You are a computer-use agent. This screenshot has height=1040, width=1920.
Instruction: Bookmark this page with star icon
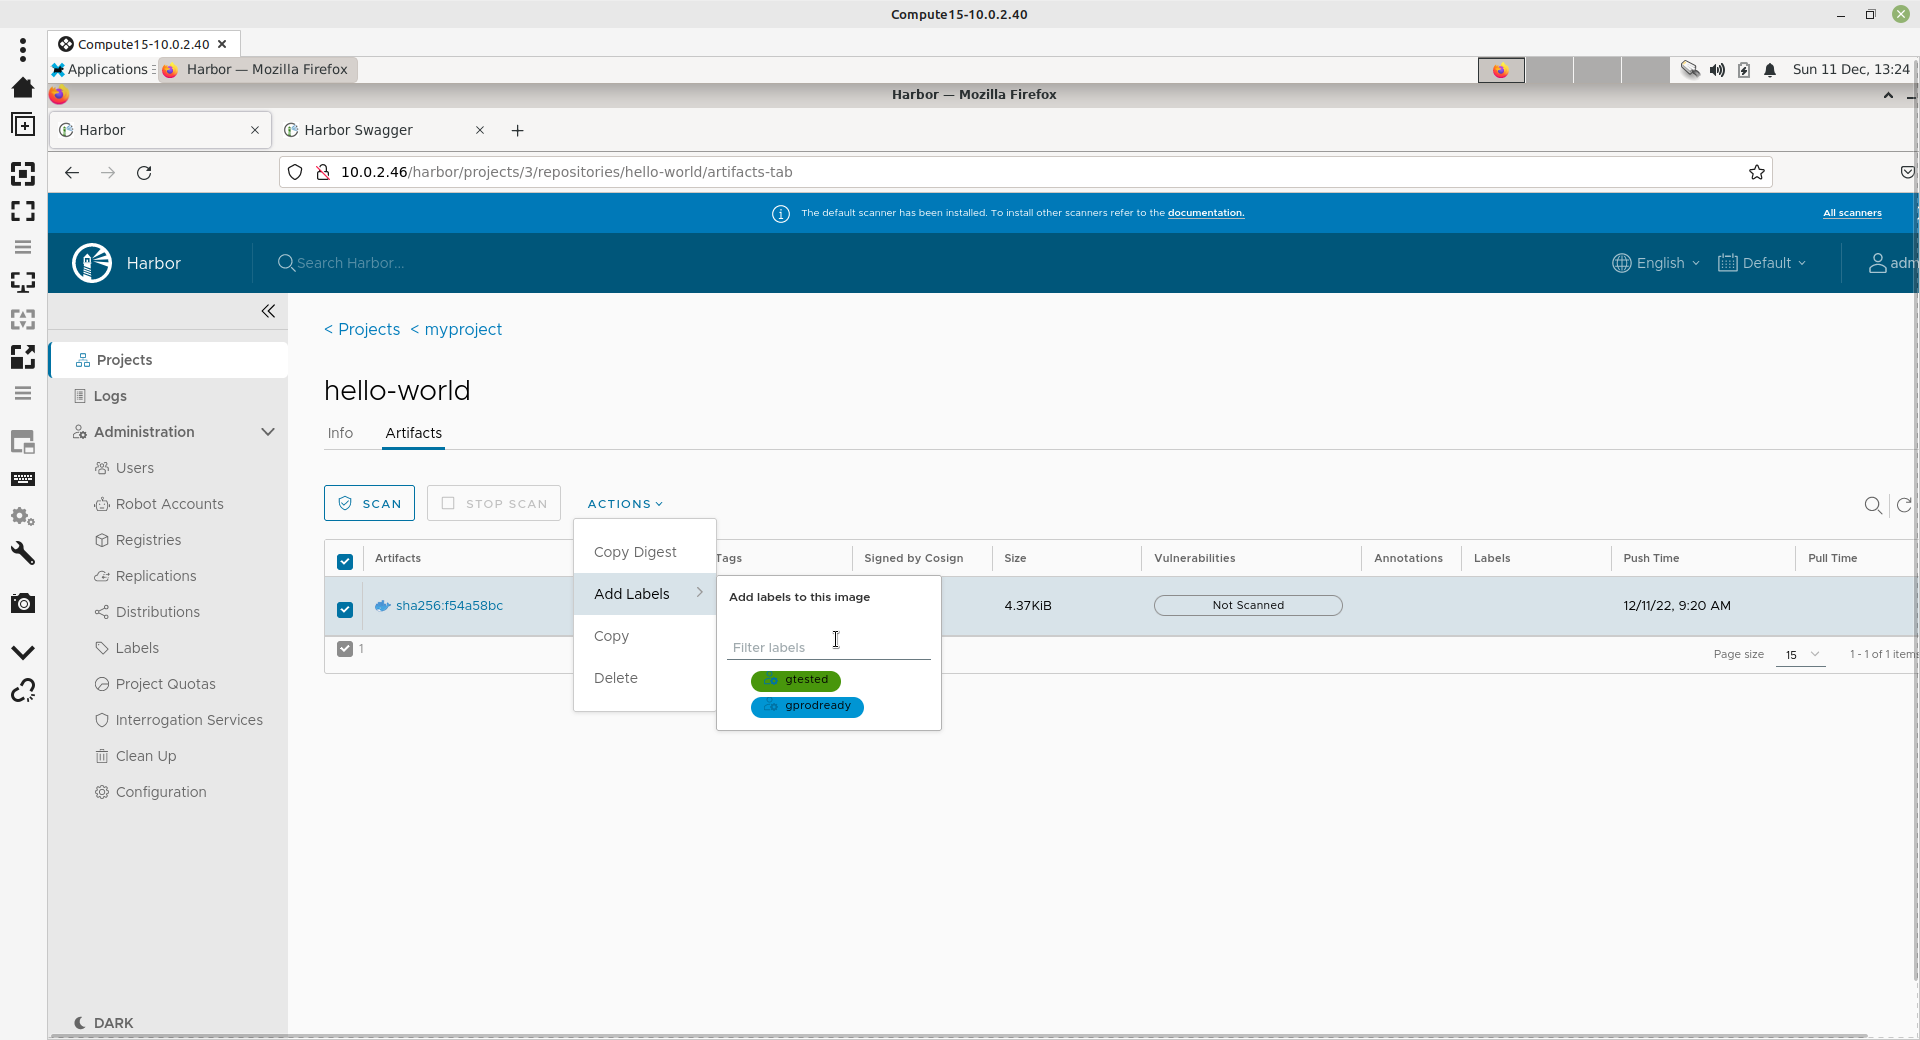pyautogui.click(x=1756, y=172)
